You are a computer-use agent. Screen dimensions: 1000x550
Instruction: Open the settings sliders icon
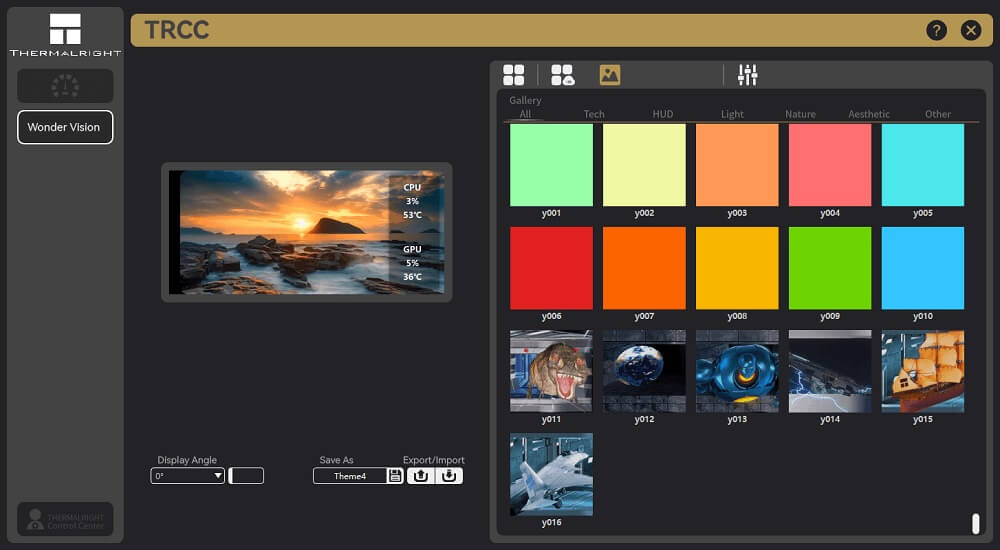click(748, 75)
